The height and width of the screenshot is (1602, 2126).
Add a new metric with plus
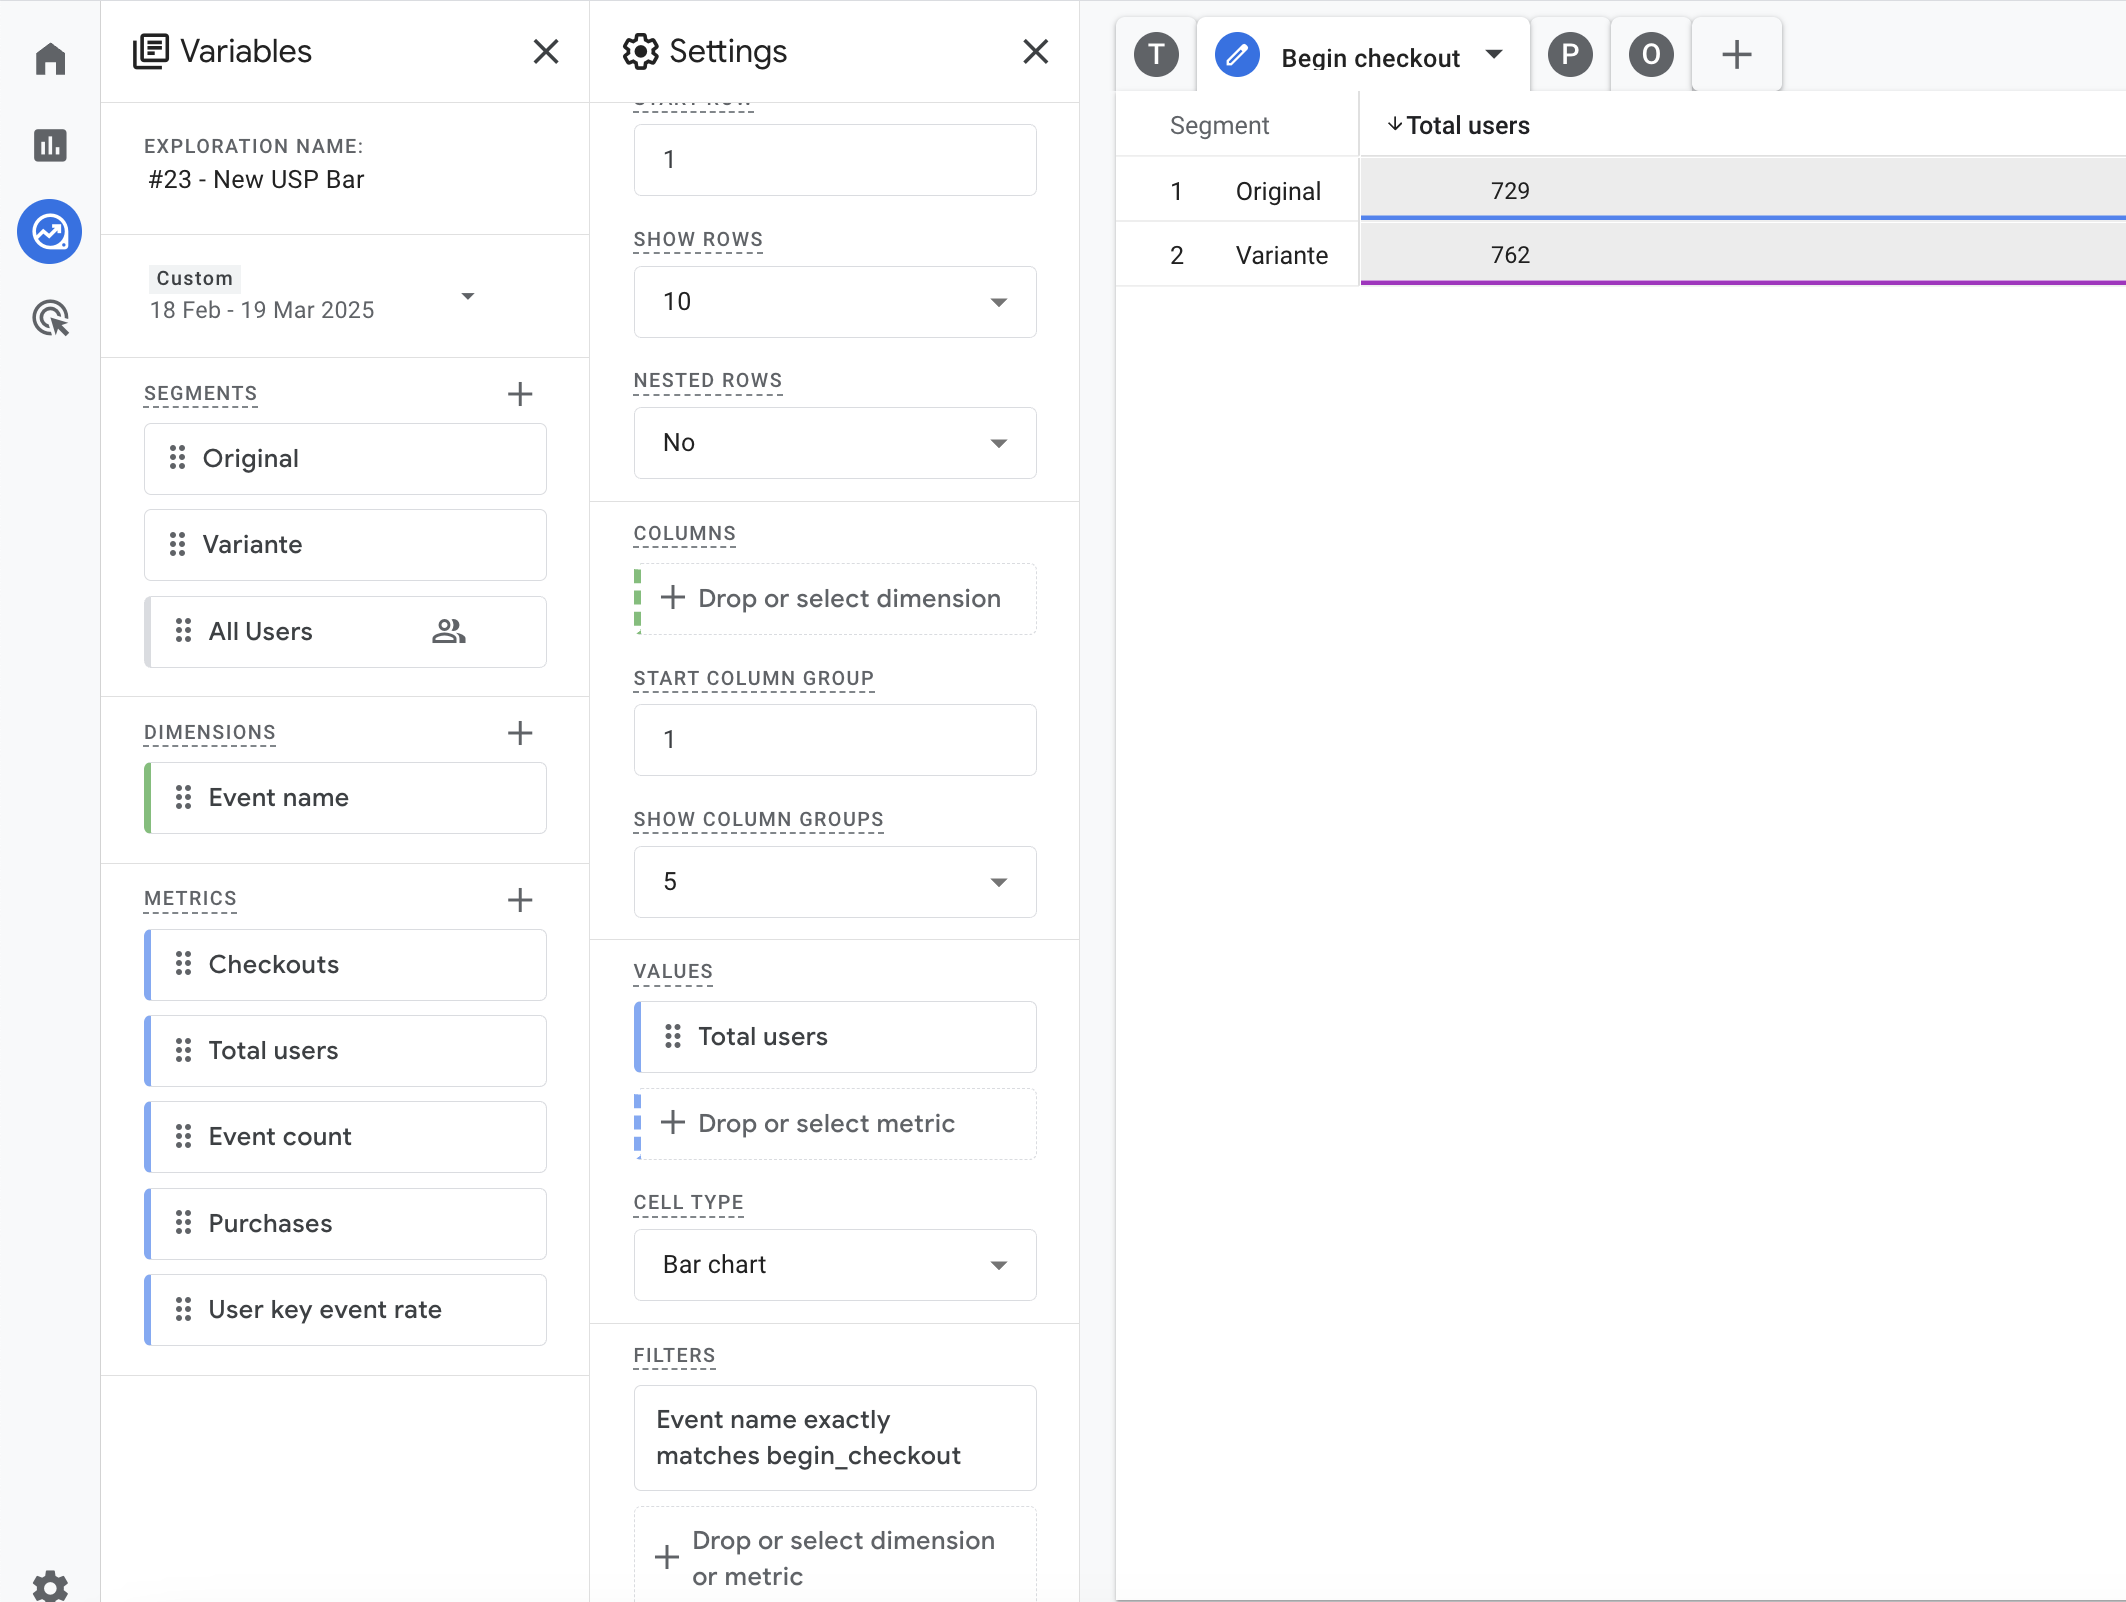[x=520, y=900]
